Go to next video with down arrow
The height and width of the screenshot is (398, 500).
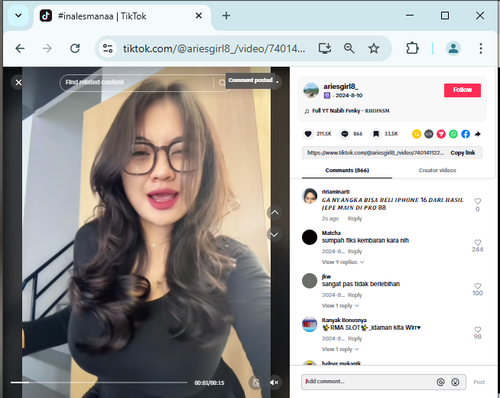(x=274, y=235)
